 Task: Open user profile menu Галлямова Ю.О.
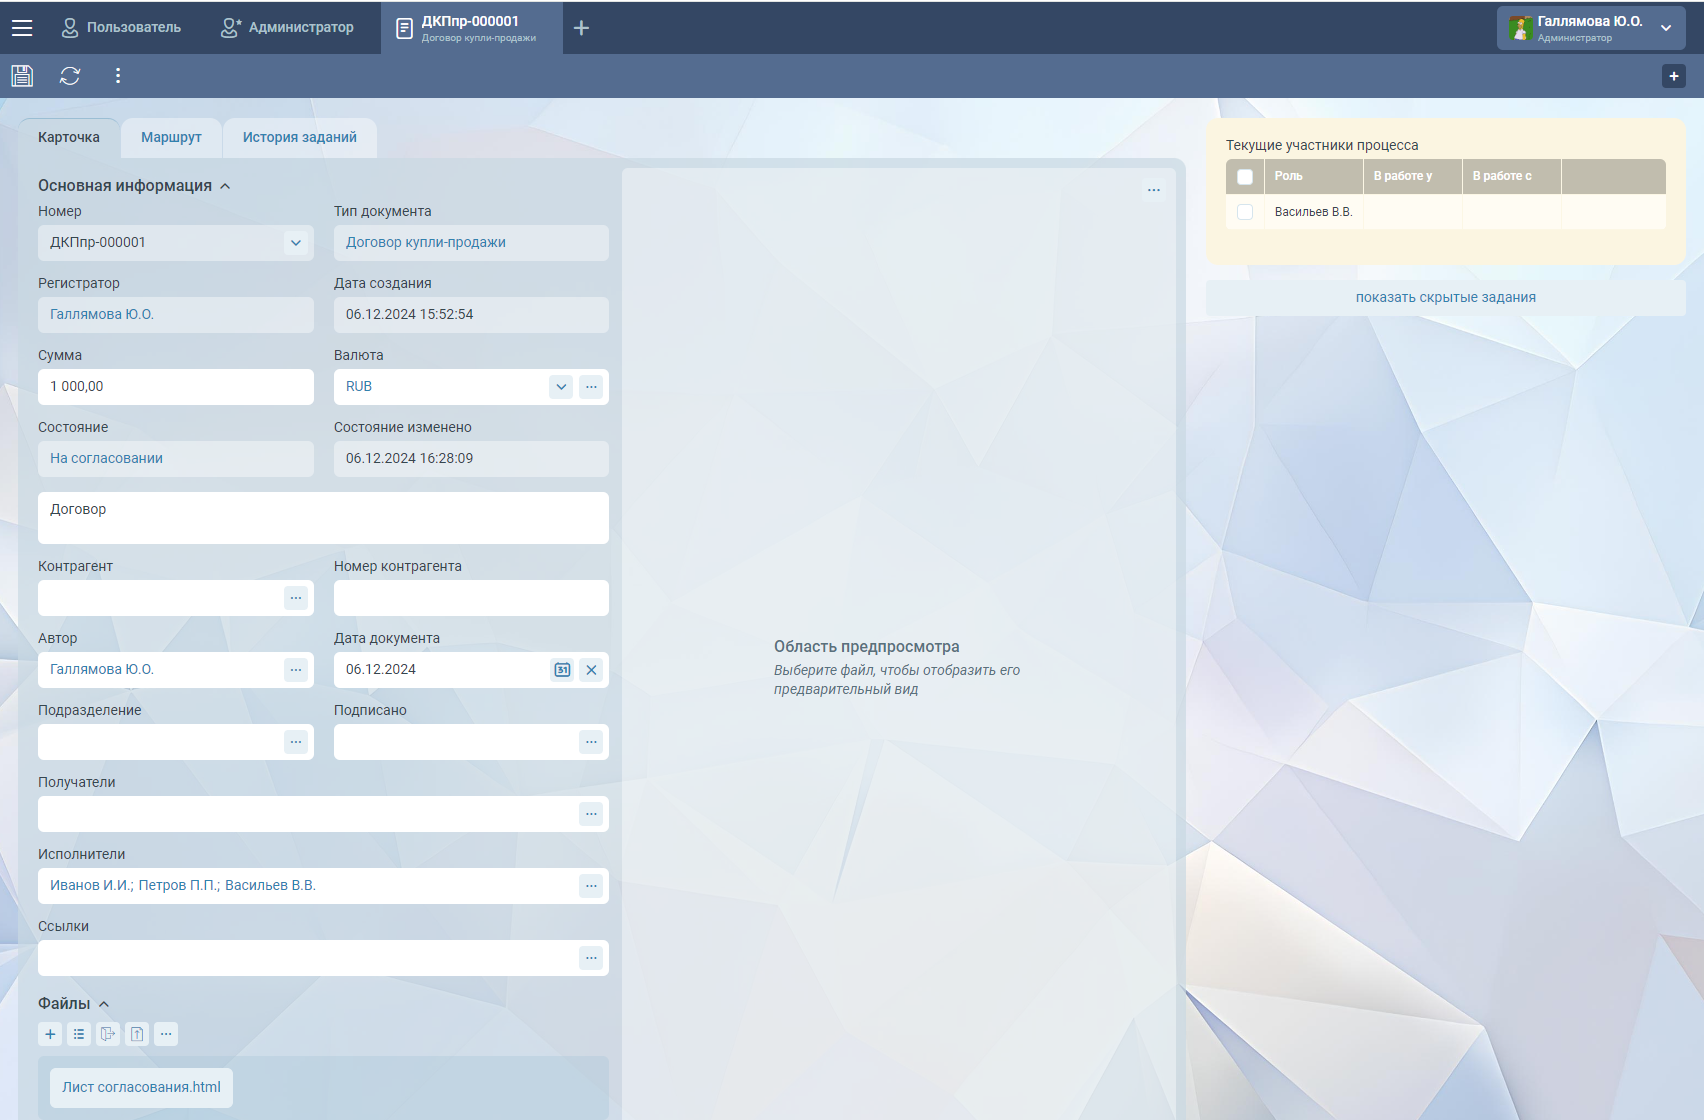click(1590, 28)
